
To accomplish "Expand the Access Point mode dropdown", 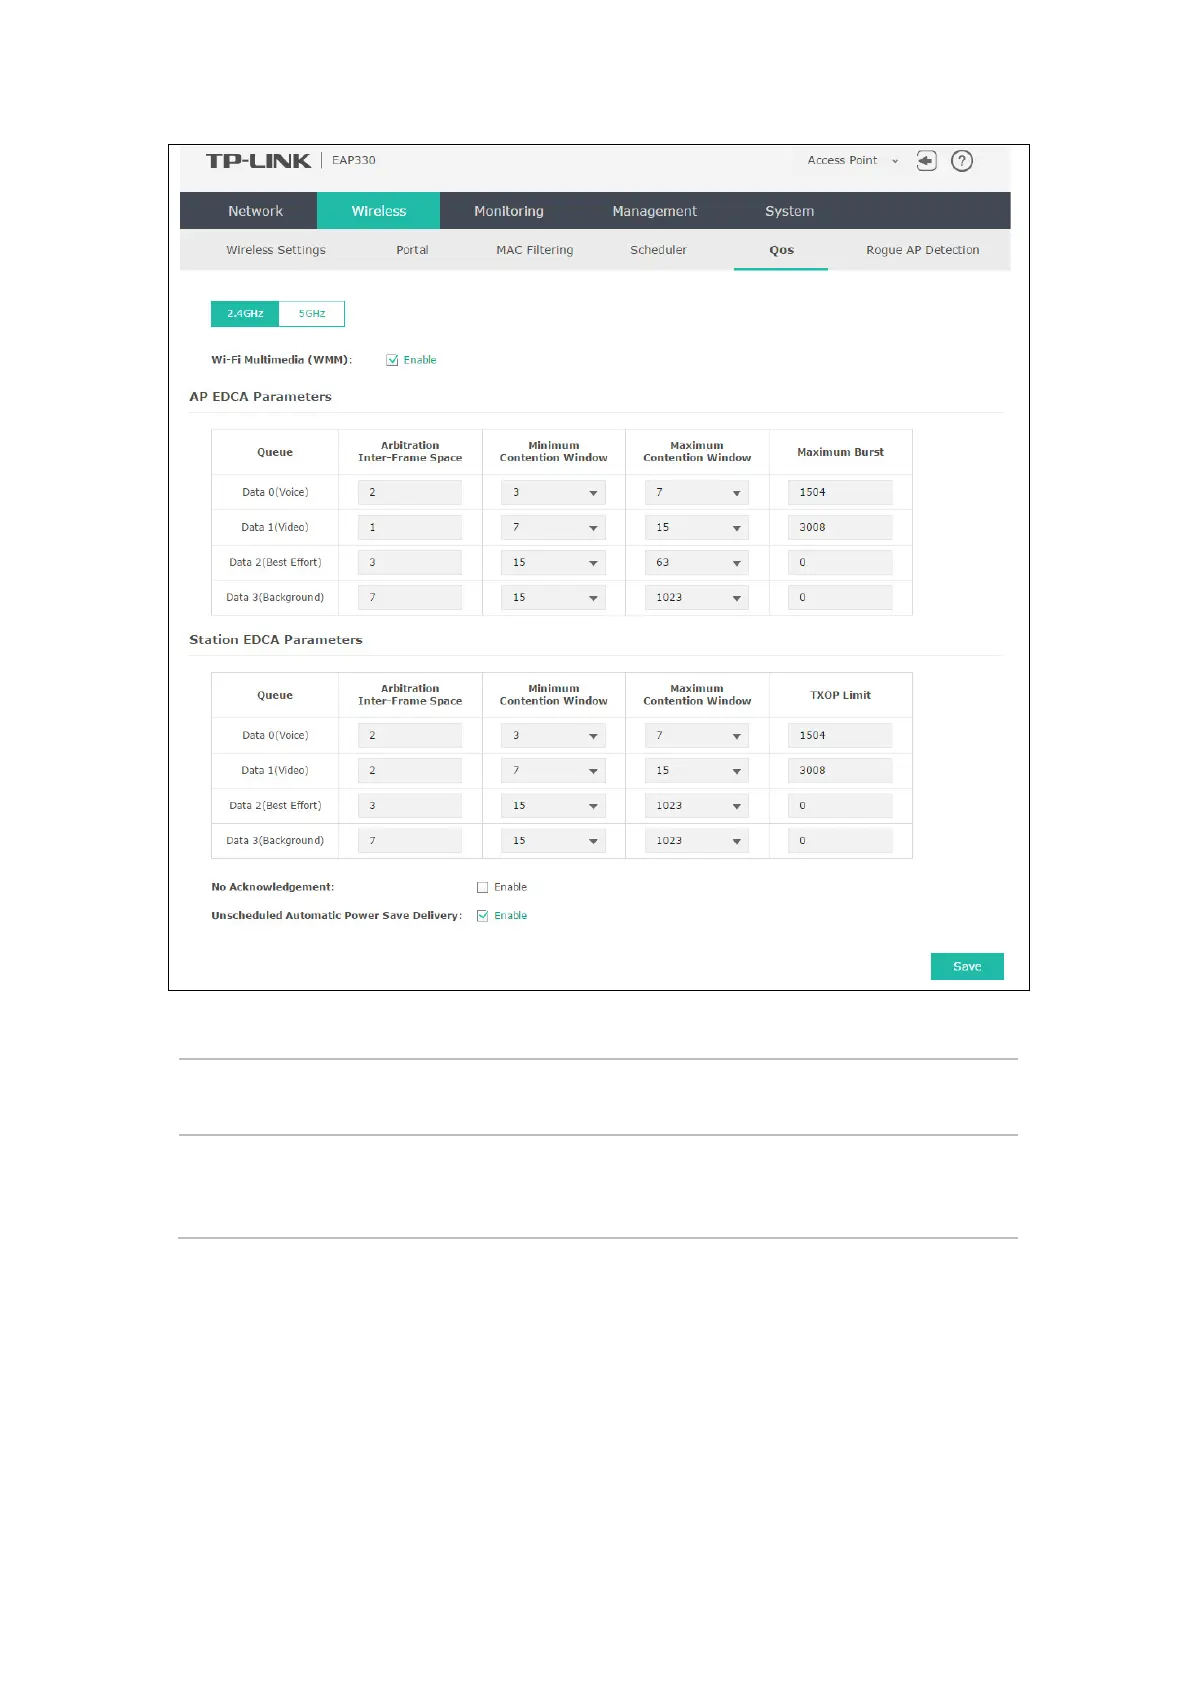I will [x=853, y=160].
